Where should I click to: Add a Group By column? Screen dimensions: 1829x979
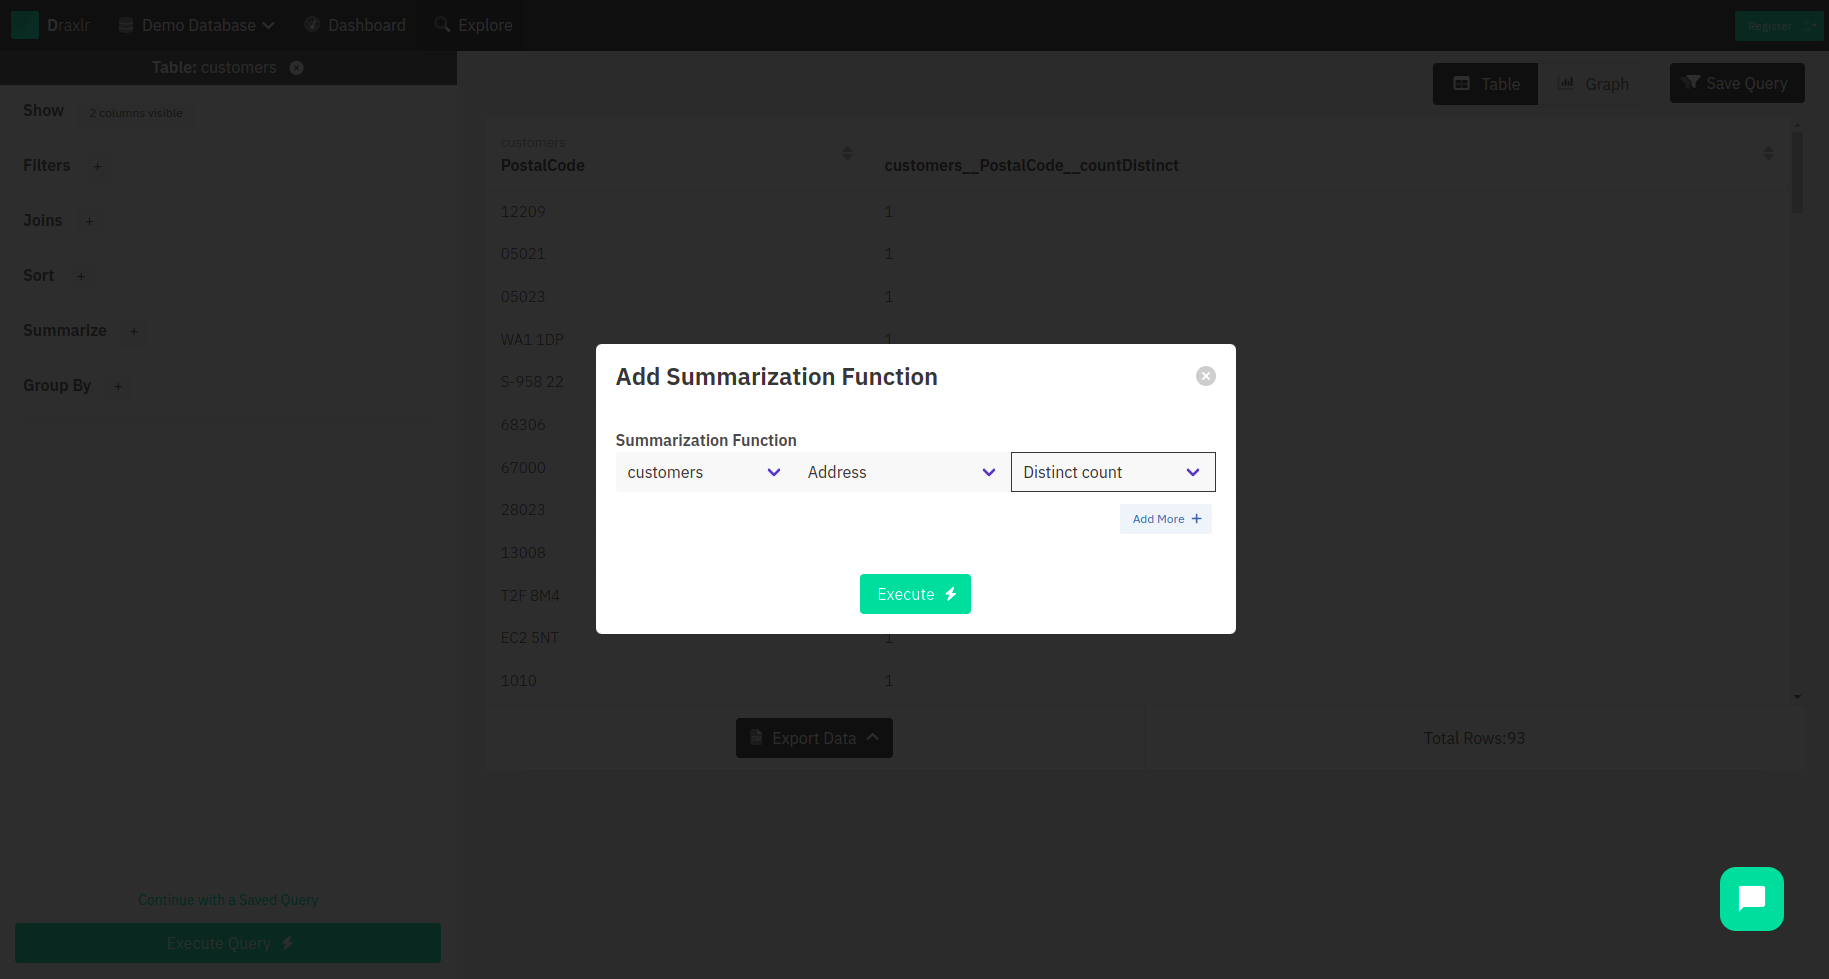pyautogui.click(x=118, y=386)
